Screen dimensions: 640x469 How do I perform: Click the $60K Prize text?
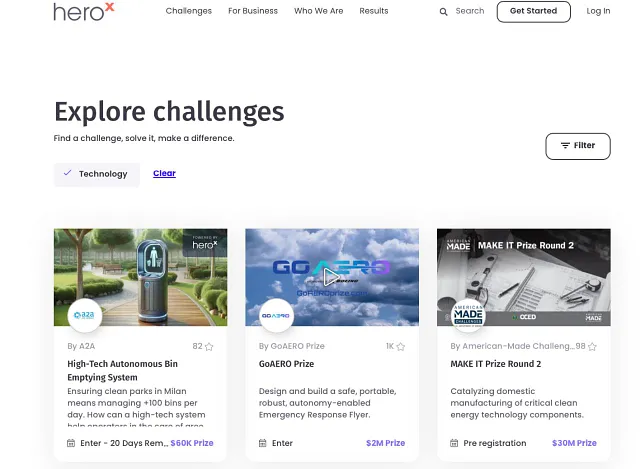pyautogui.click(x=192, y=443)
